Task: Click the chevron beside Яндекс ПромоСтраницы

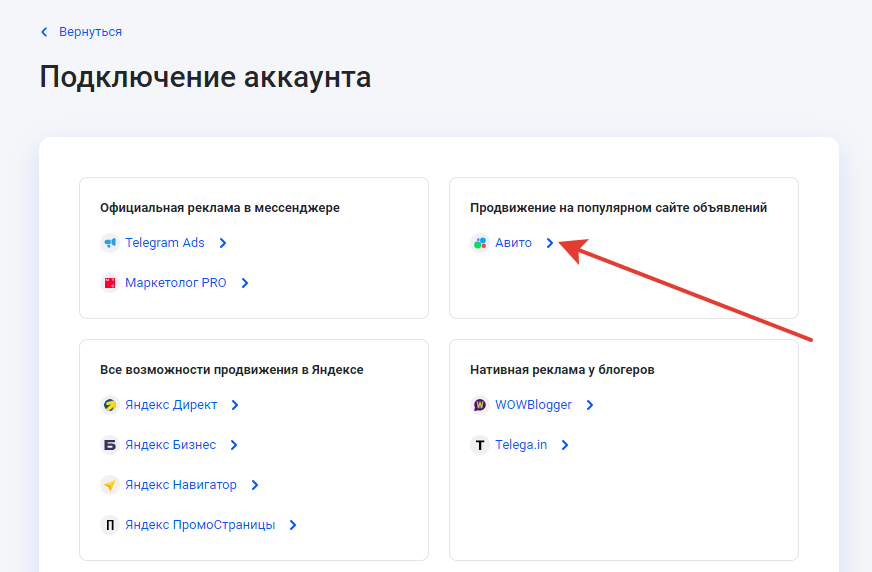Action: click(293, 525)
